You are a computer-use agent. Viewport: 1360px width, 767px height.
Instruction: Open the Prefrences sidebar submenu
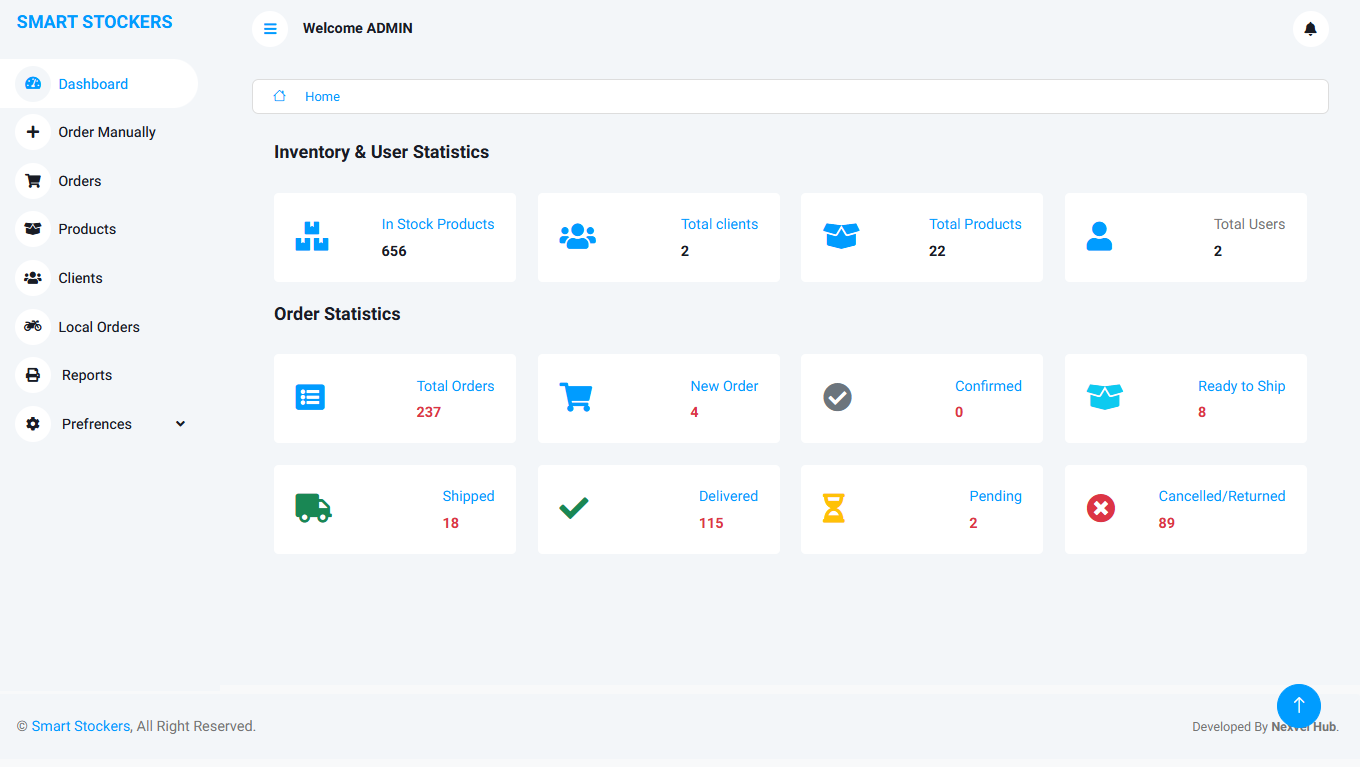point(97,424)
